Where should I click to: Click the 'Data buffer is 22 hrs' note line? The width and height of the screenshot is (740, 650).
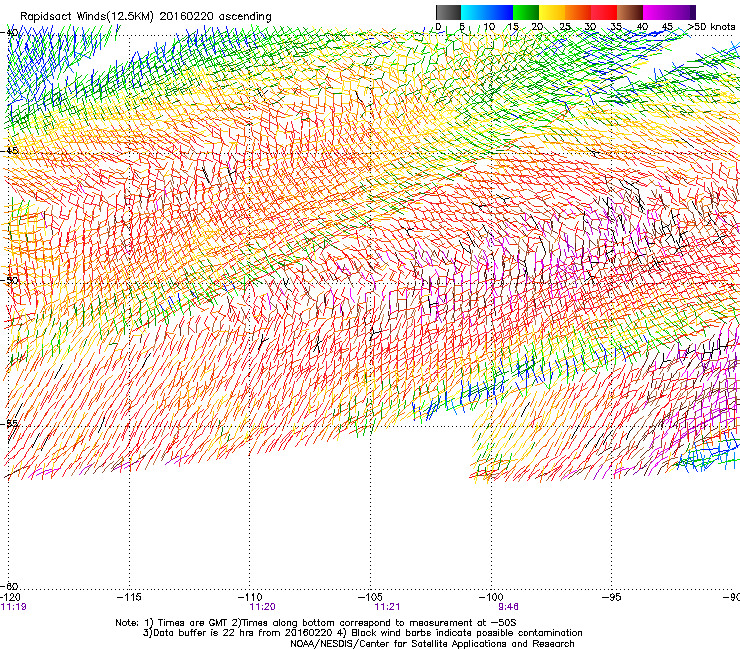point(362,633)
